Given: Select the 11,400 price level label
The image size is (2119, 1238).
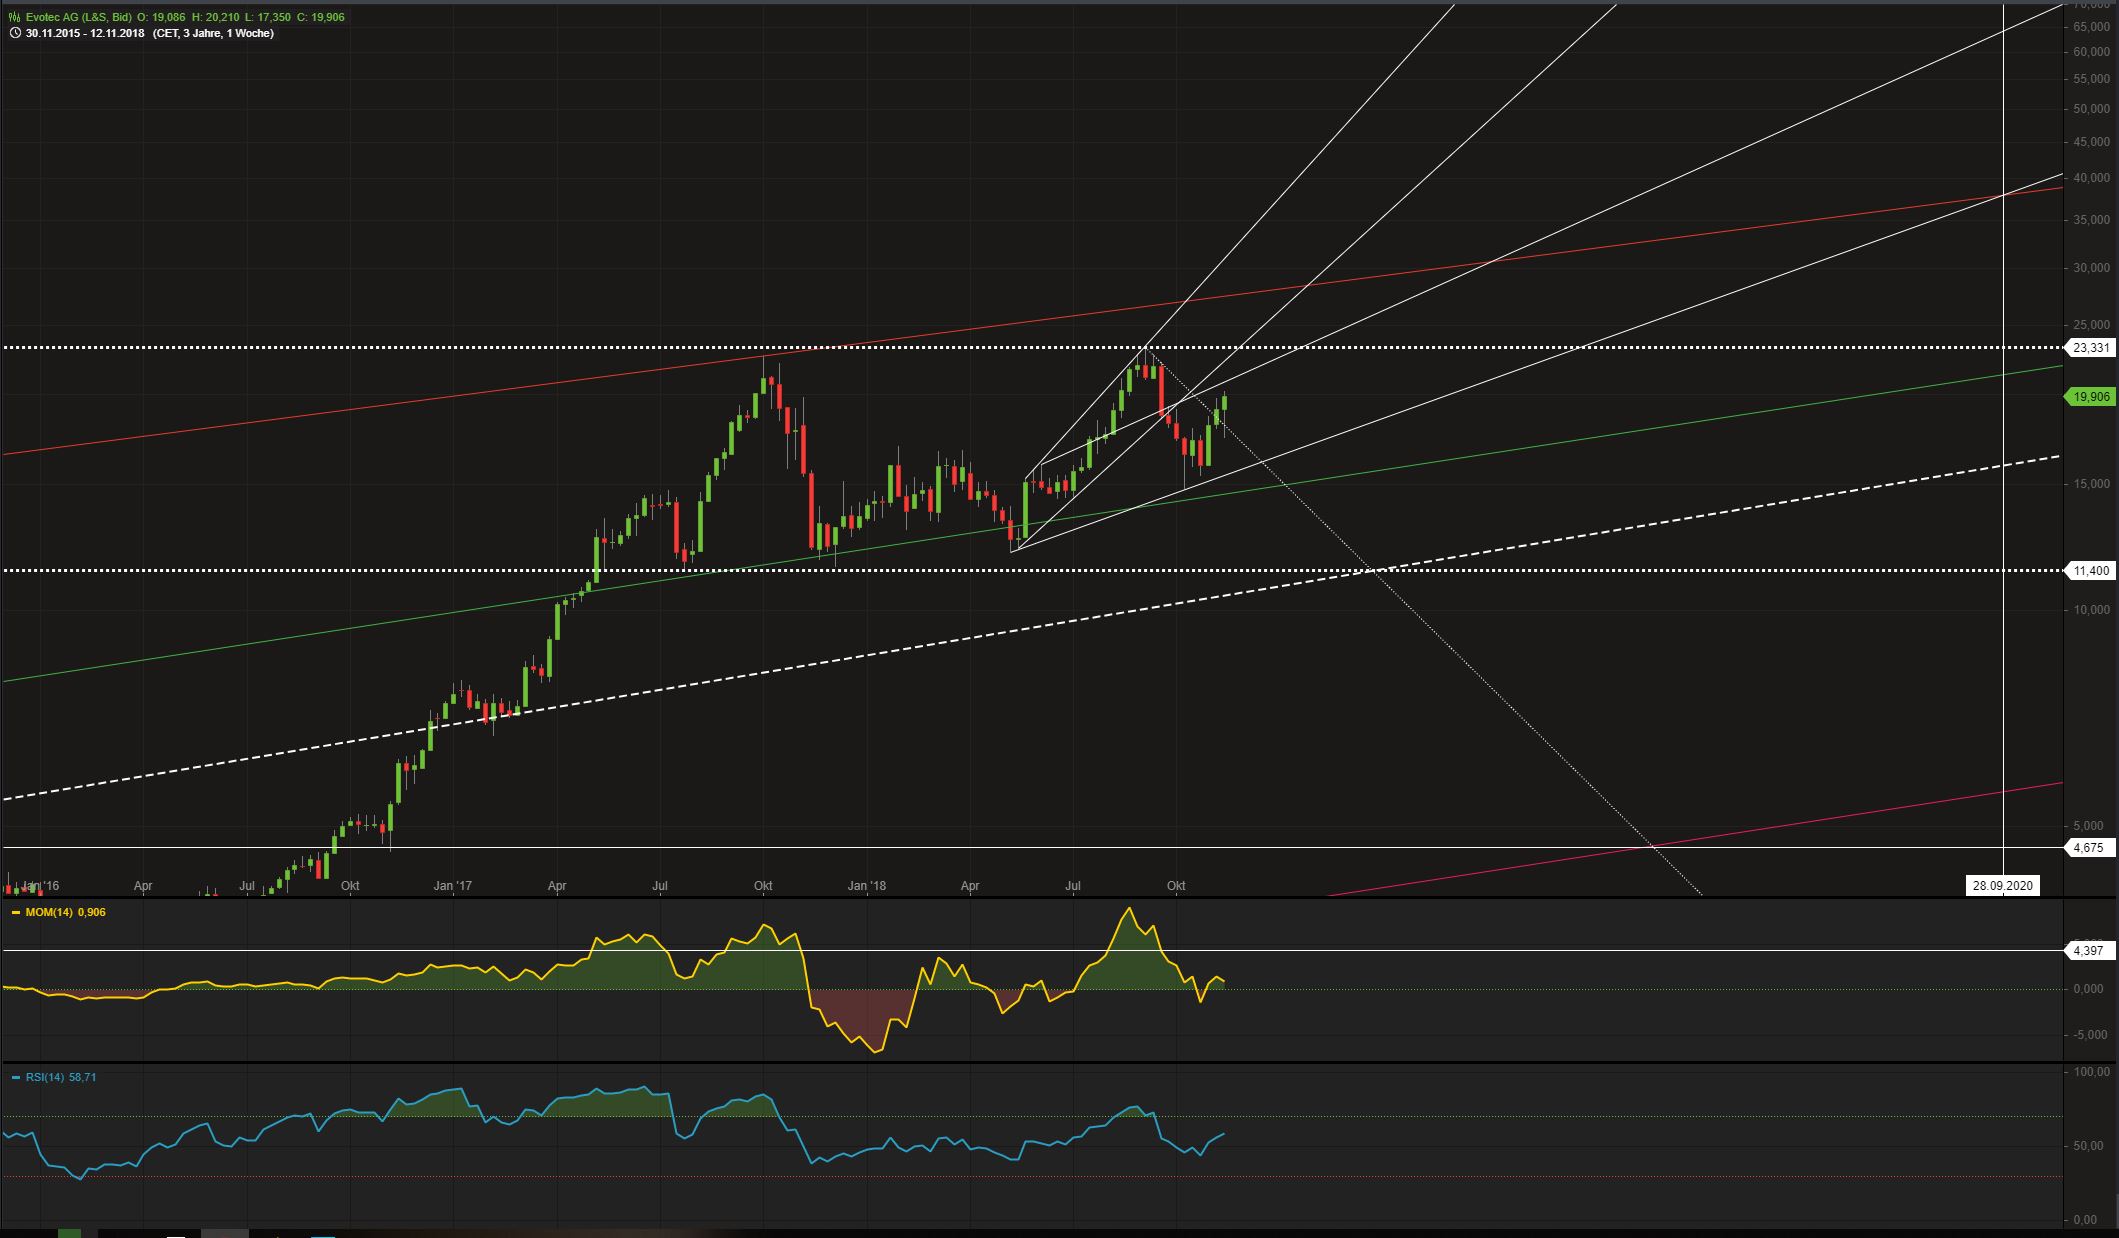Looking at the screenshot, I should coord(2090,571).
